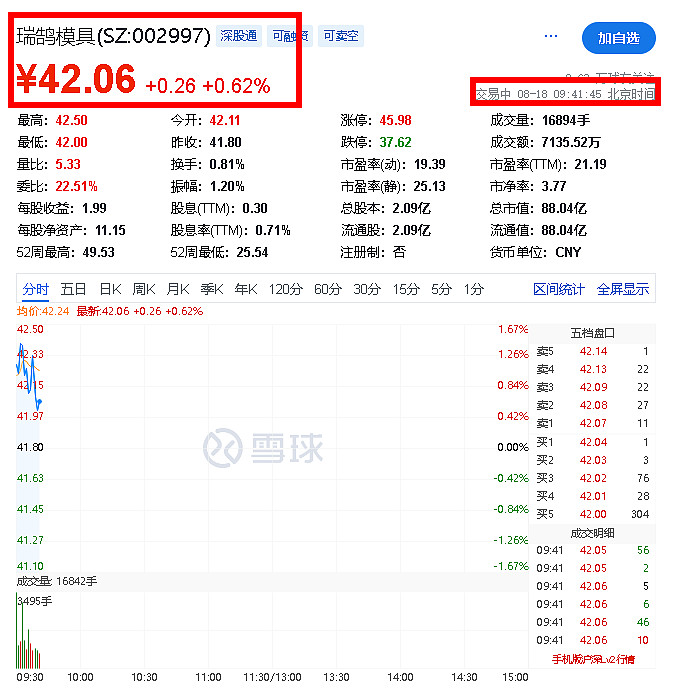Open the 周K chart tab
The height and width of the screenshot is (690, 686).
[144, 289]
